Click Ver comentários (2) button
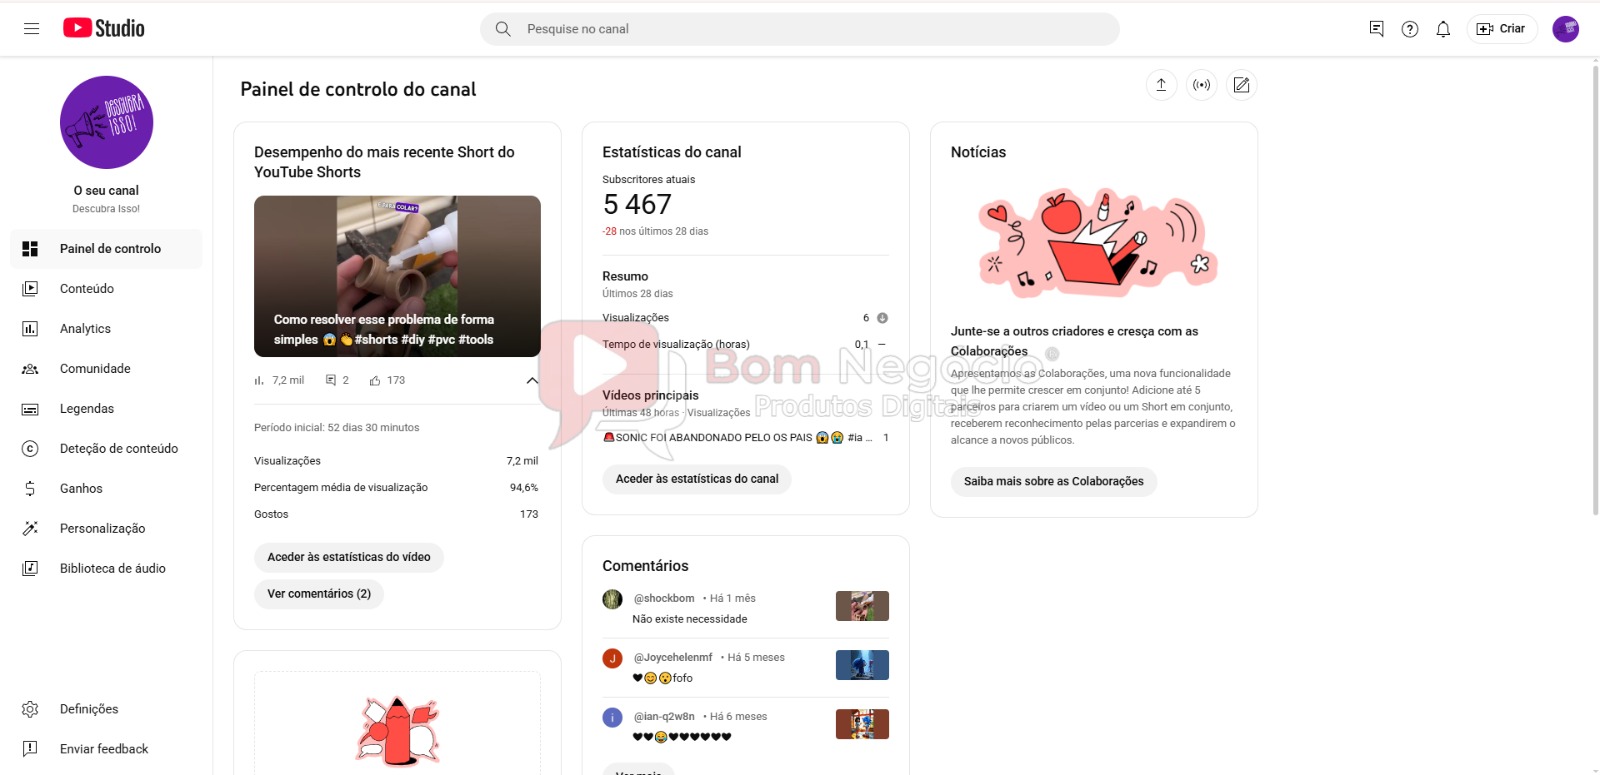This screenshot has width=1600, height=775. tap(319, 594)
